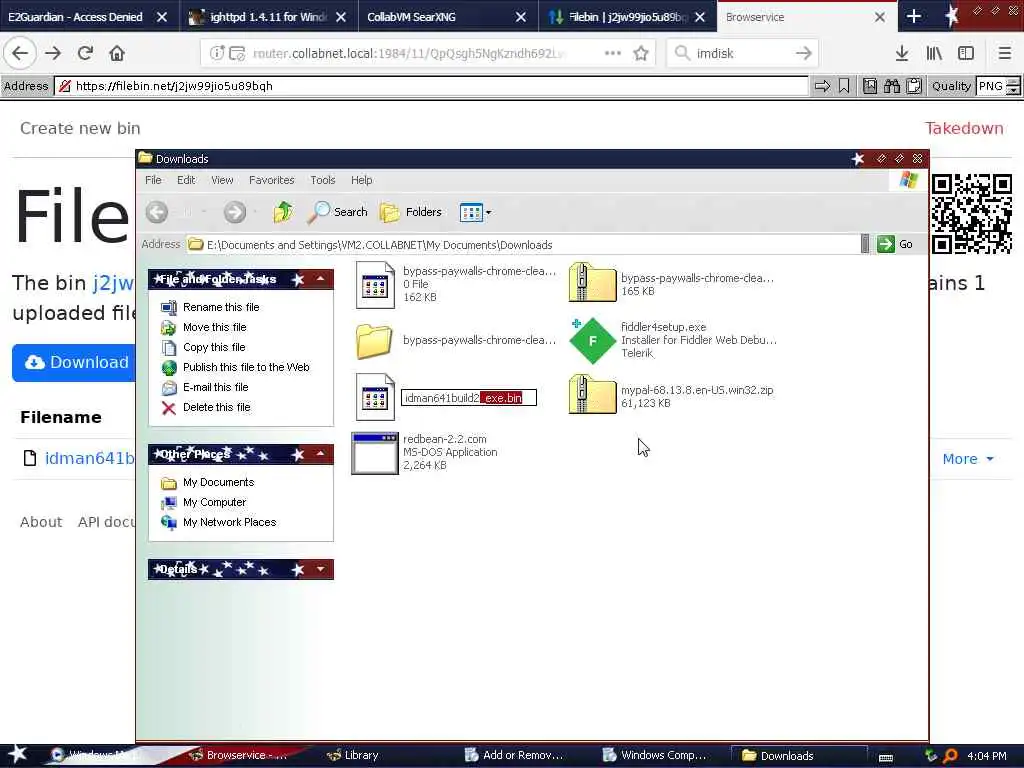This screenshot has height=768, width=1024.
Task: Click Delete this file task
Action: (217, 408)
